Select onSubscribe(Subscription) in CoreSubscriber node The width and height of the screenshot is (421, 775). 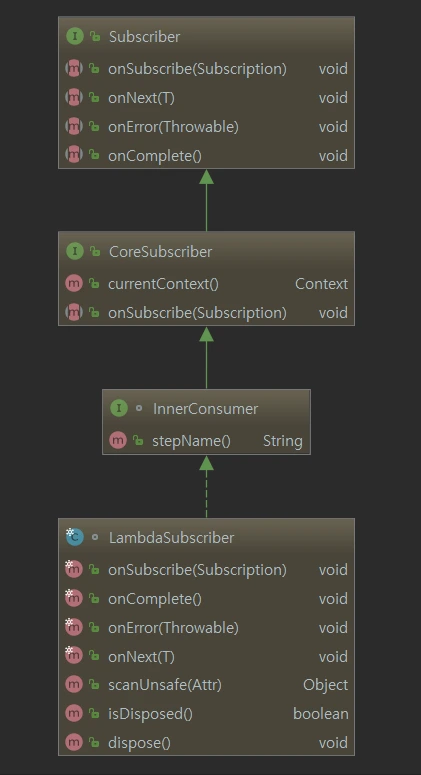point(207,312)
